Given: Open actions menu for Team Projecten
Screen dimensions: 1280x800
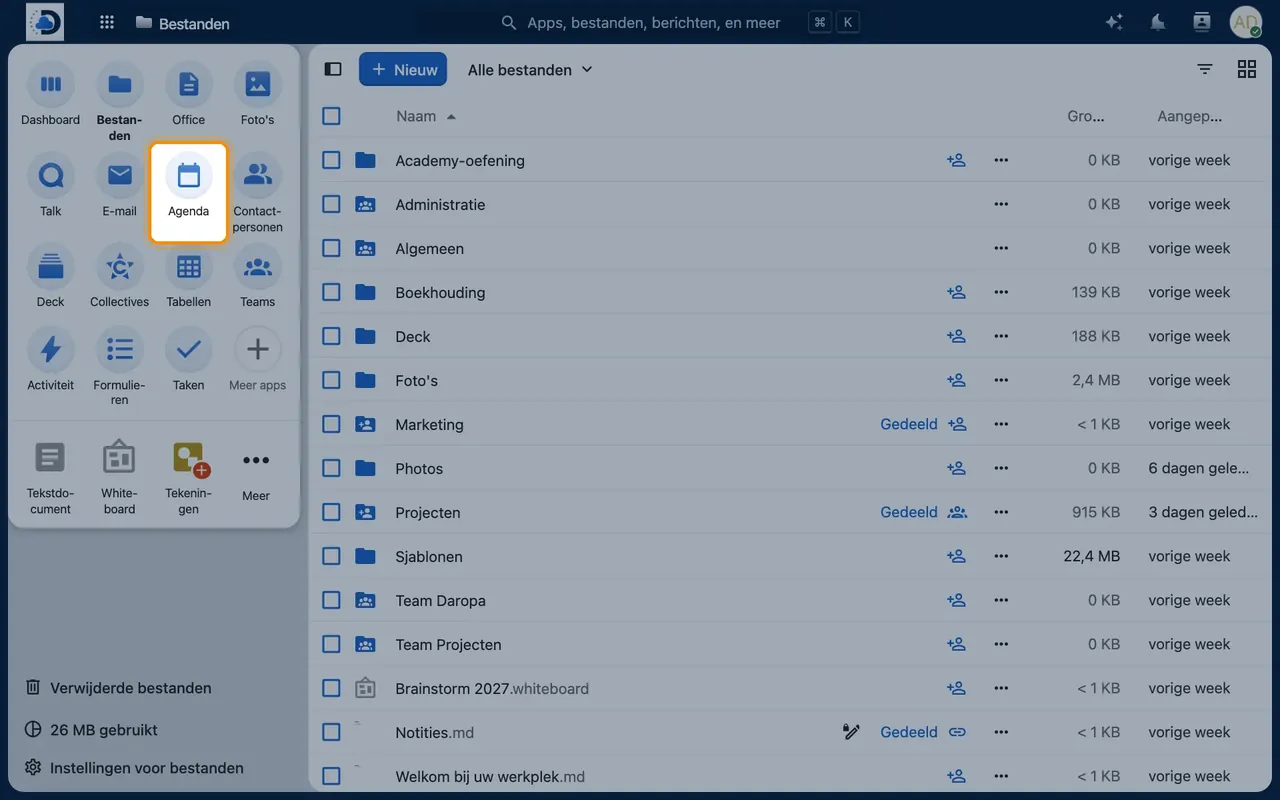Looking at the screenshot, I should point(1001,644).
